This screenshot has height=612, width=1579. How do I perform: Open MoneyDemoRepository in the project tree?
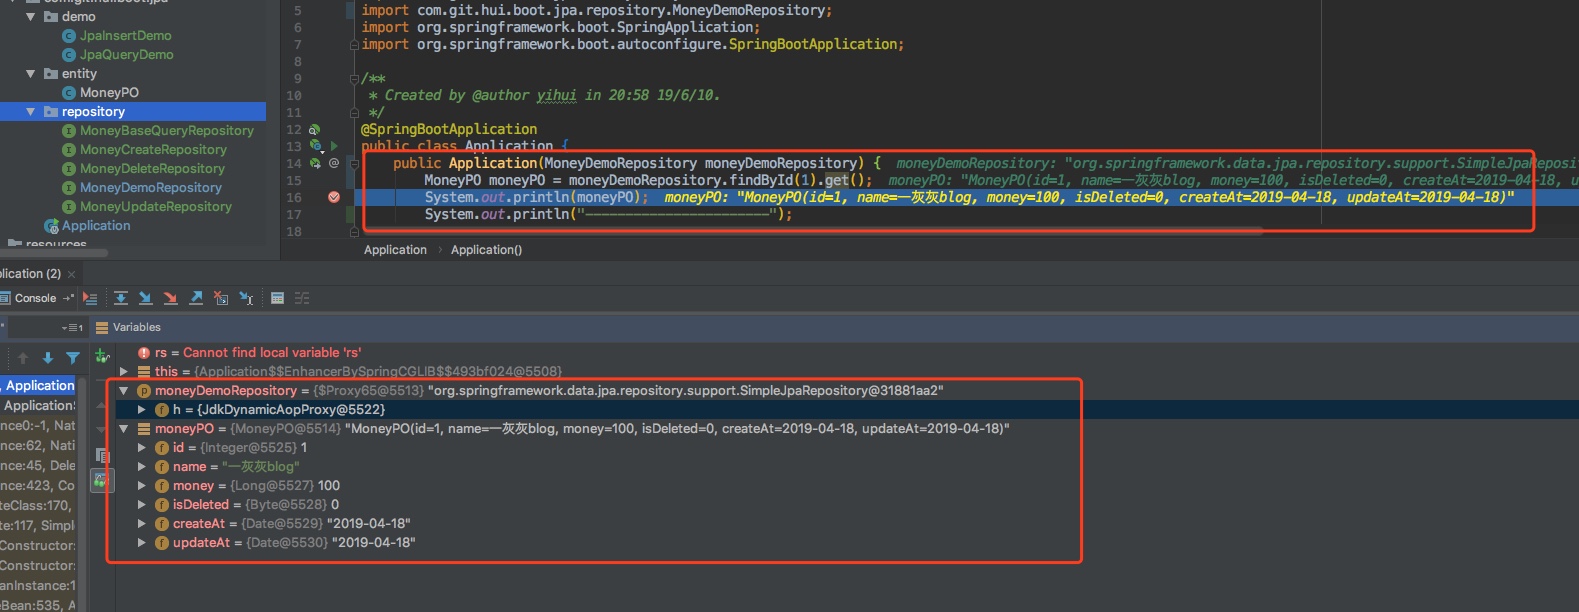pos(150,188)
